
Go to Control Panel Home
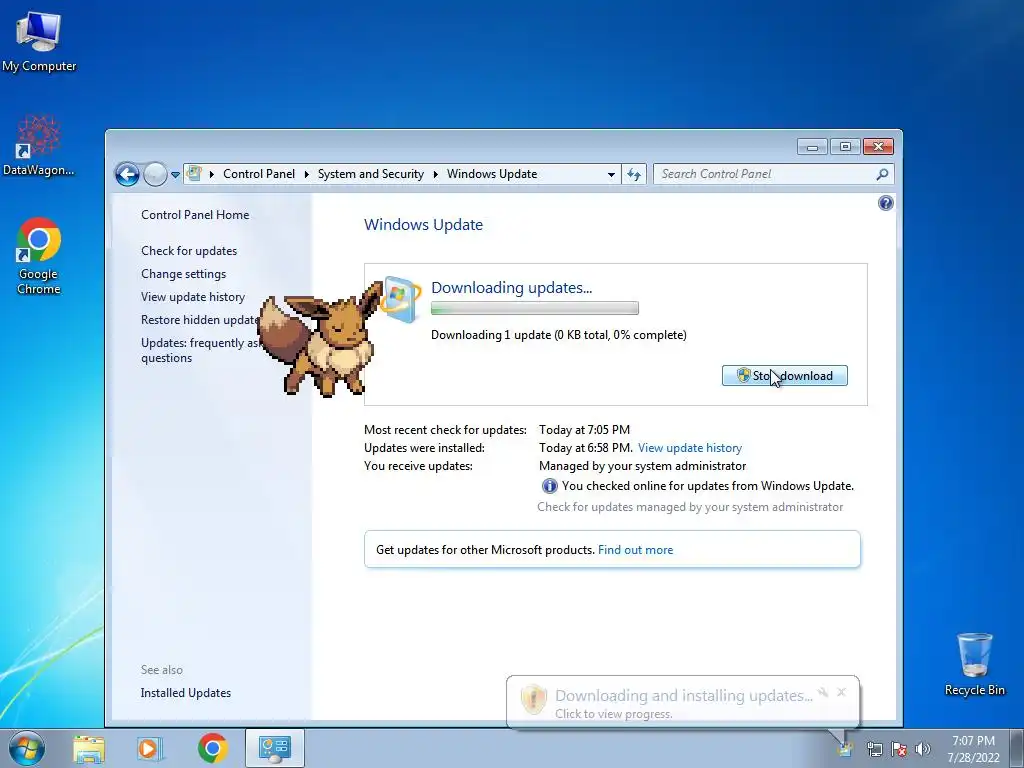click(x=195, y=215)
